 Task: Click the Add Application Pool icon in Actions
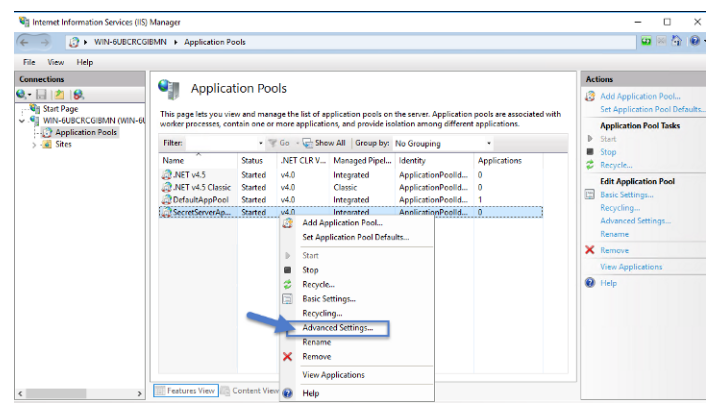click(590, 96)
